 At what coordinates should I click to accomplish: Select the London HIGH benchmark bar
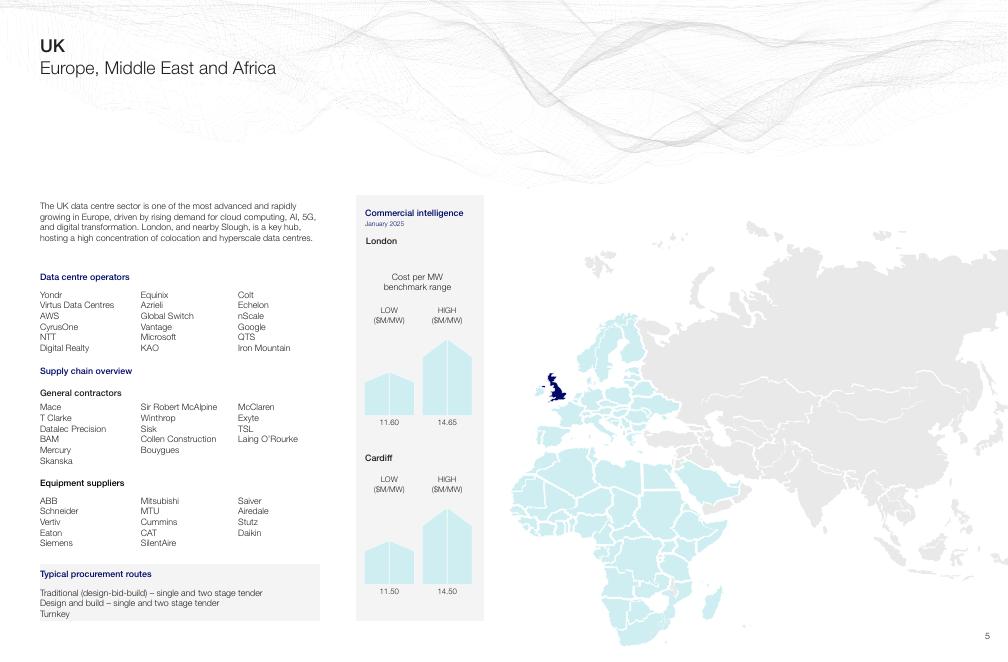pyautogui.click(x=447, y=378)
